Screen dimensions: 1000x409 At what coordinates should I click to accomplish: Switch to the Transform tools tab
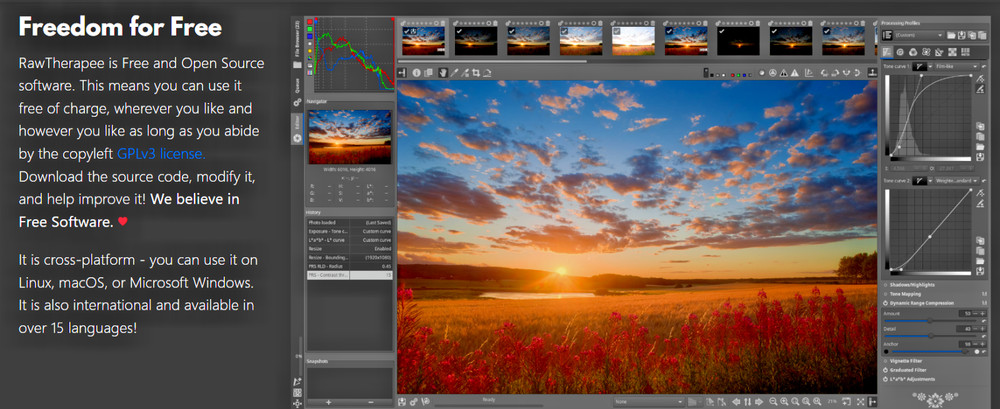tap(939, 52)
